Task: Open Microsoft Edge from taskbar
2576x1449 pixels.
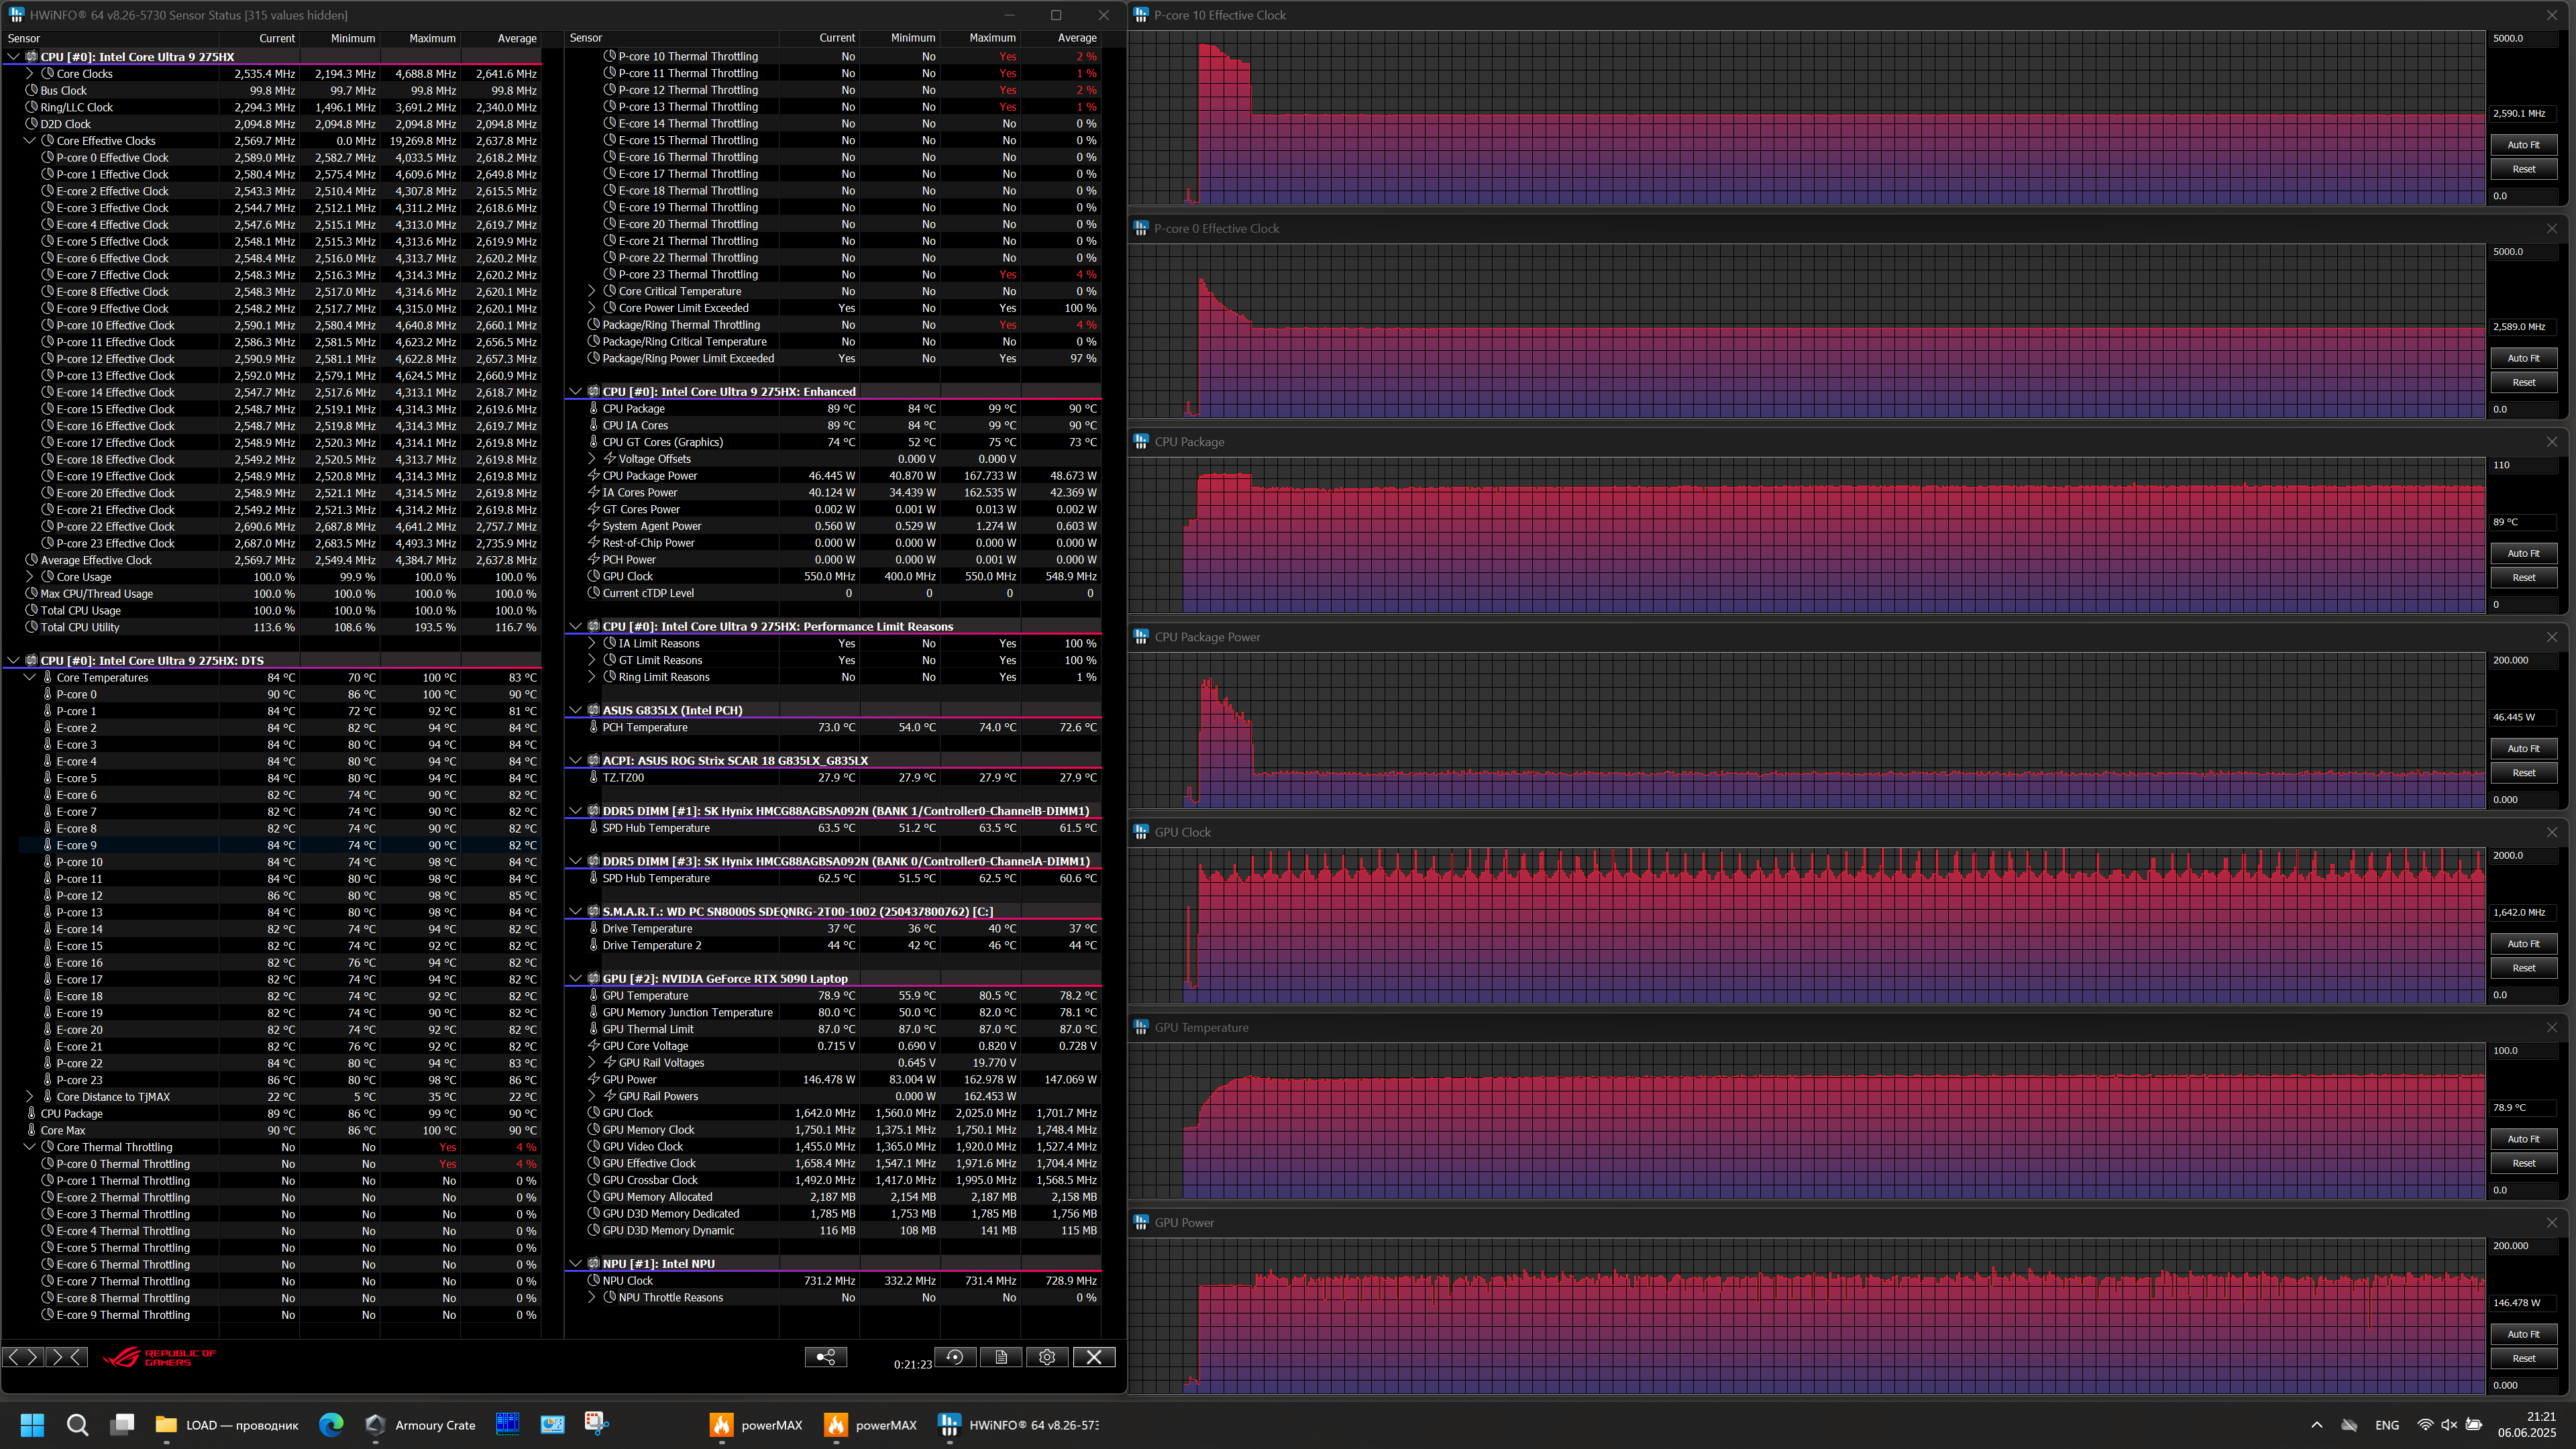Action: click(331, 1425)
